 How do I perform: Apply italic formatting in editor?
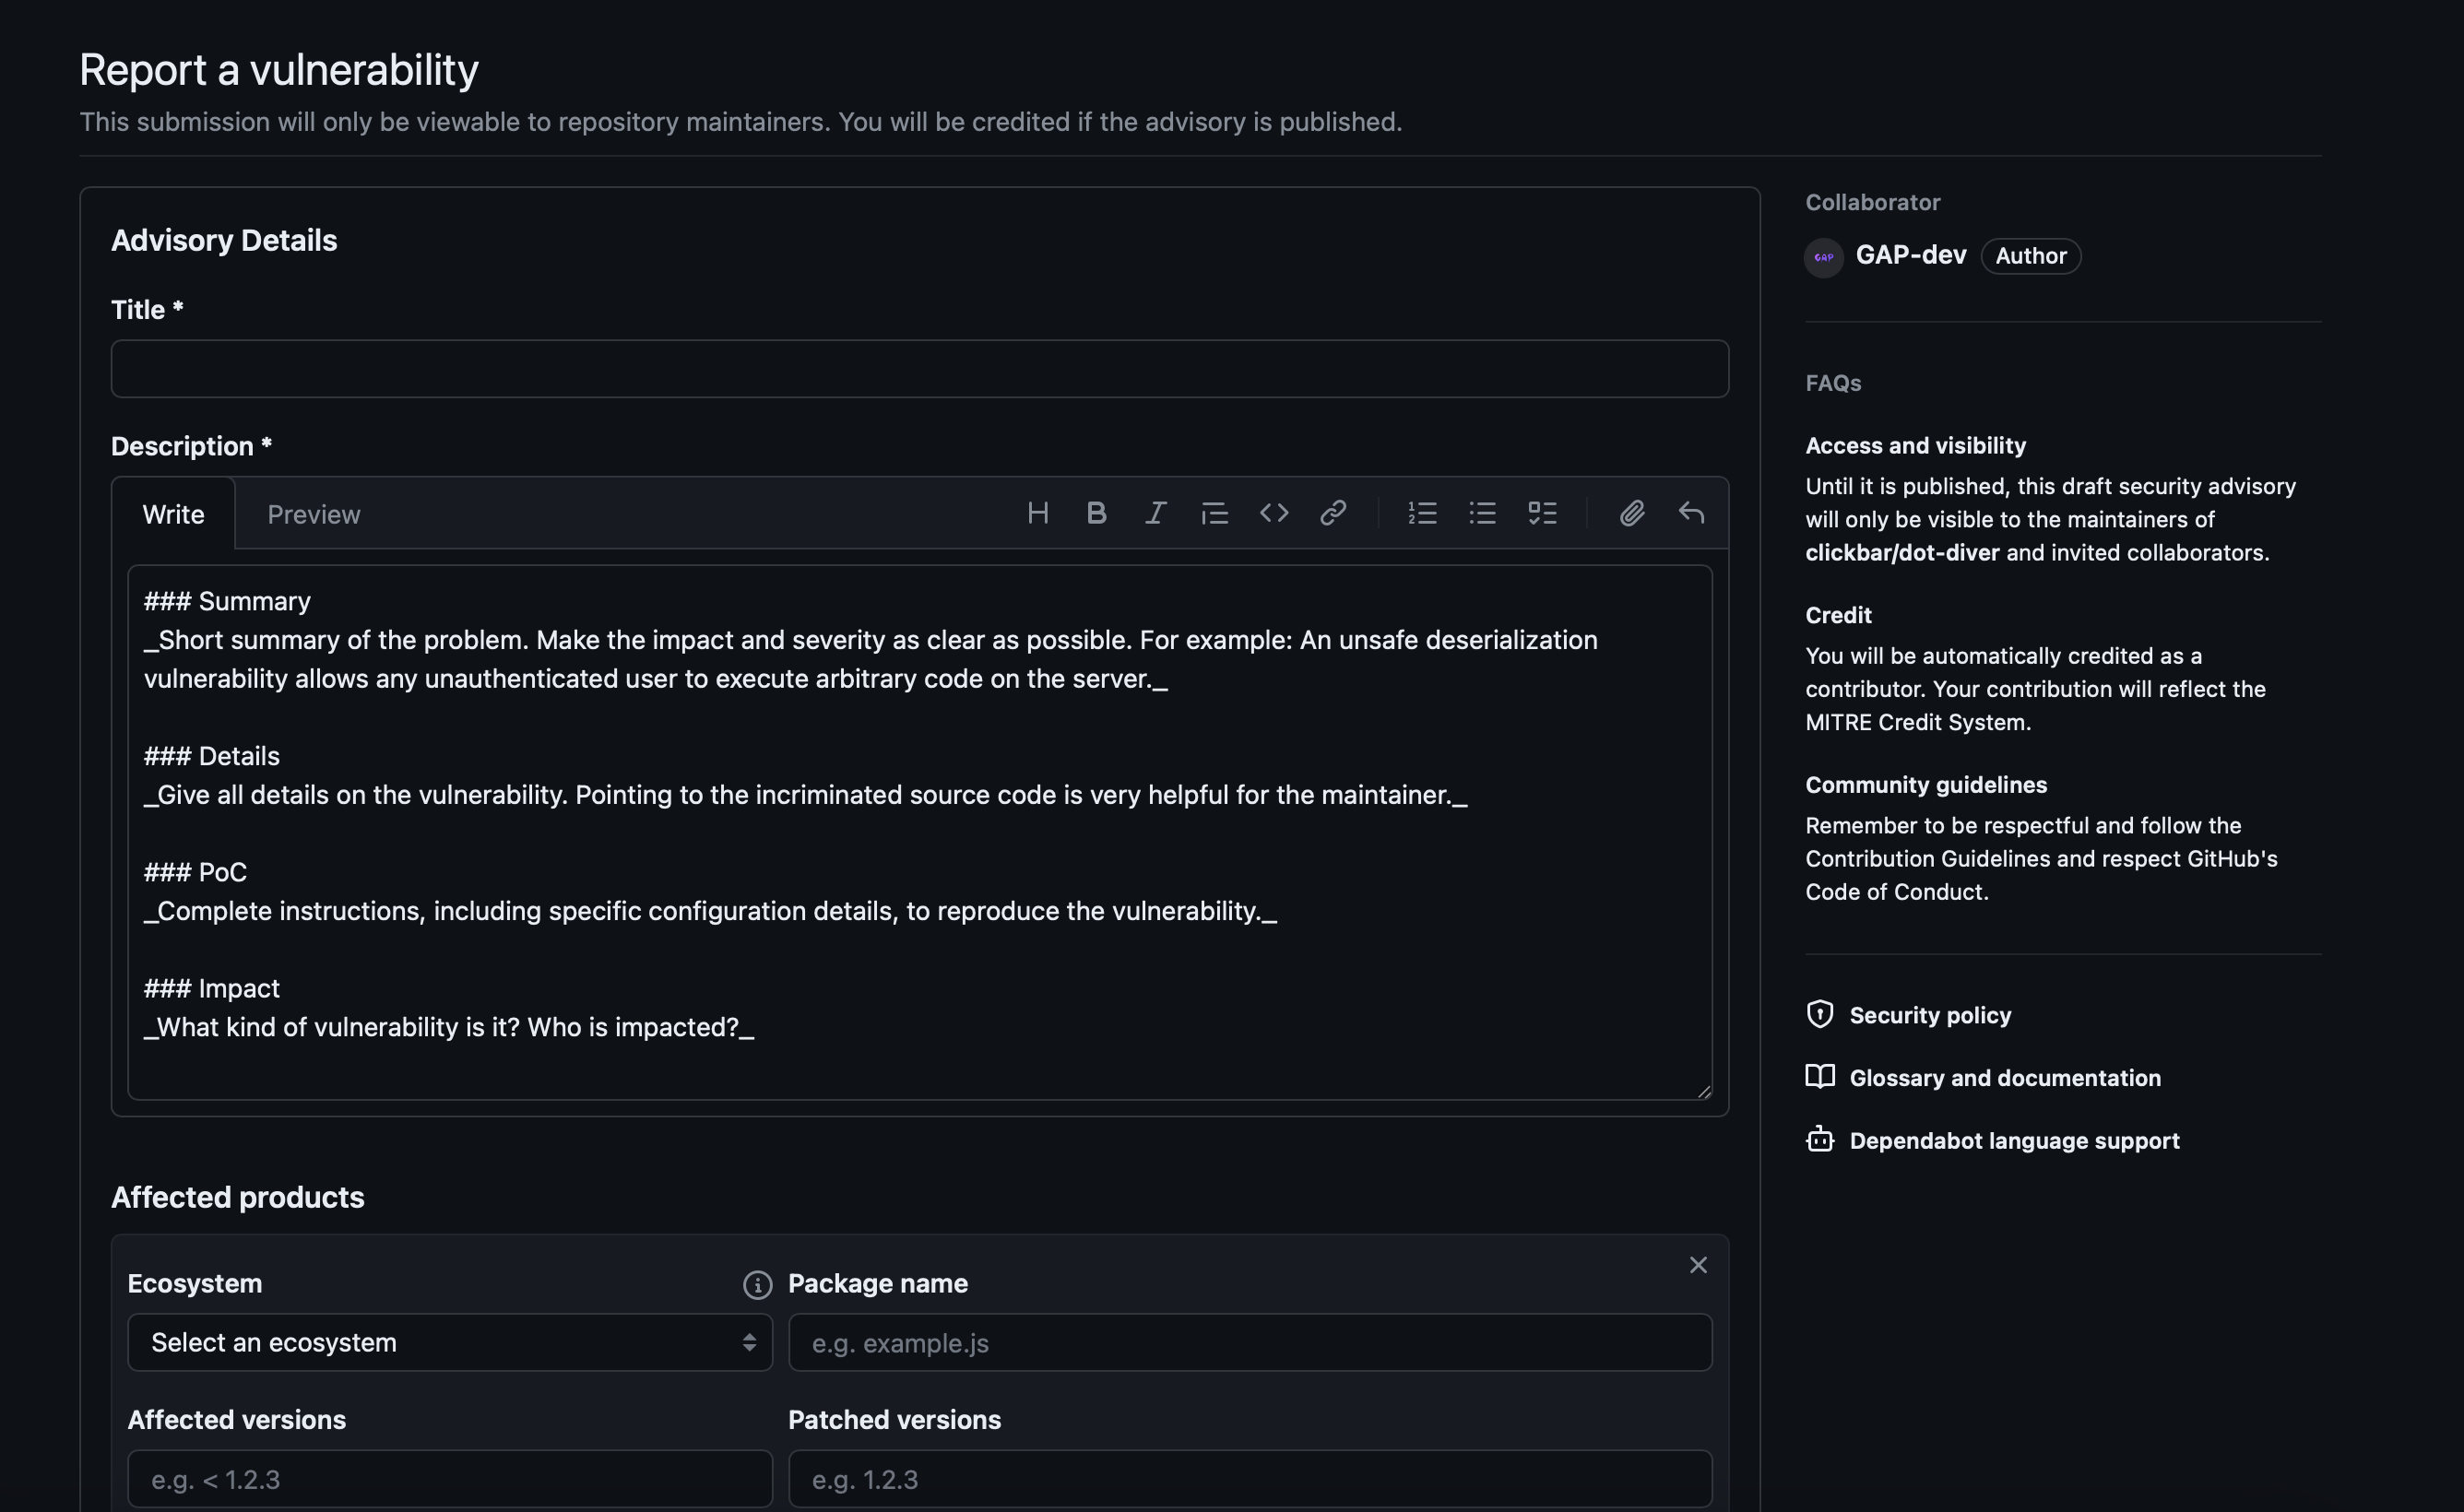[x=1155, y=513]
